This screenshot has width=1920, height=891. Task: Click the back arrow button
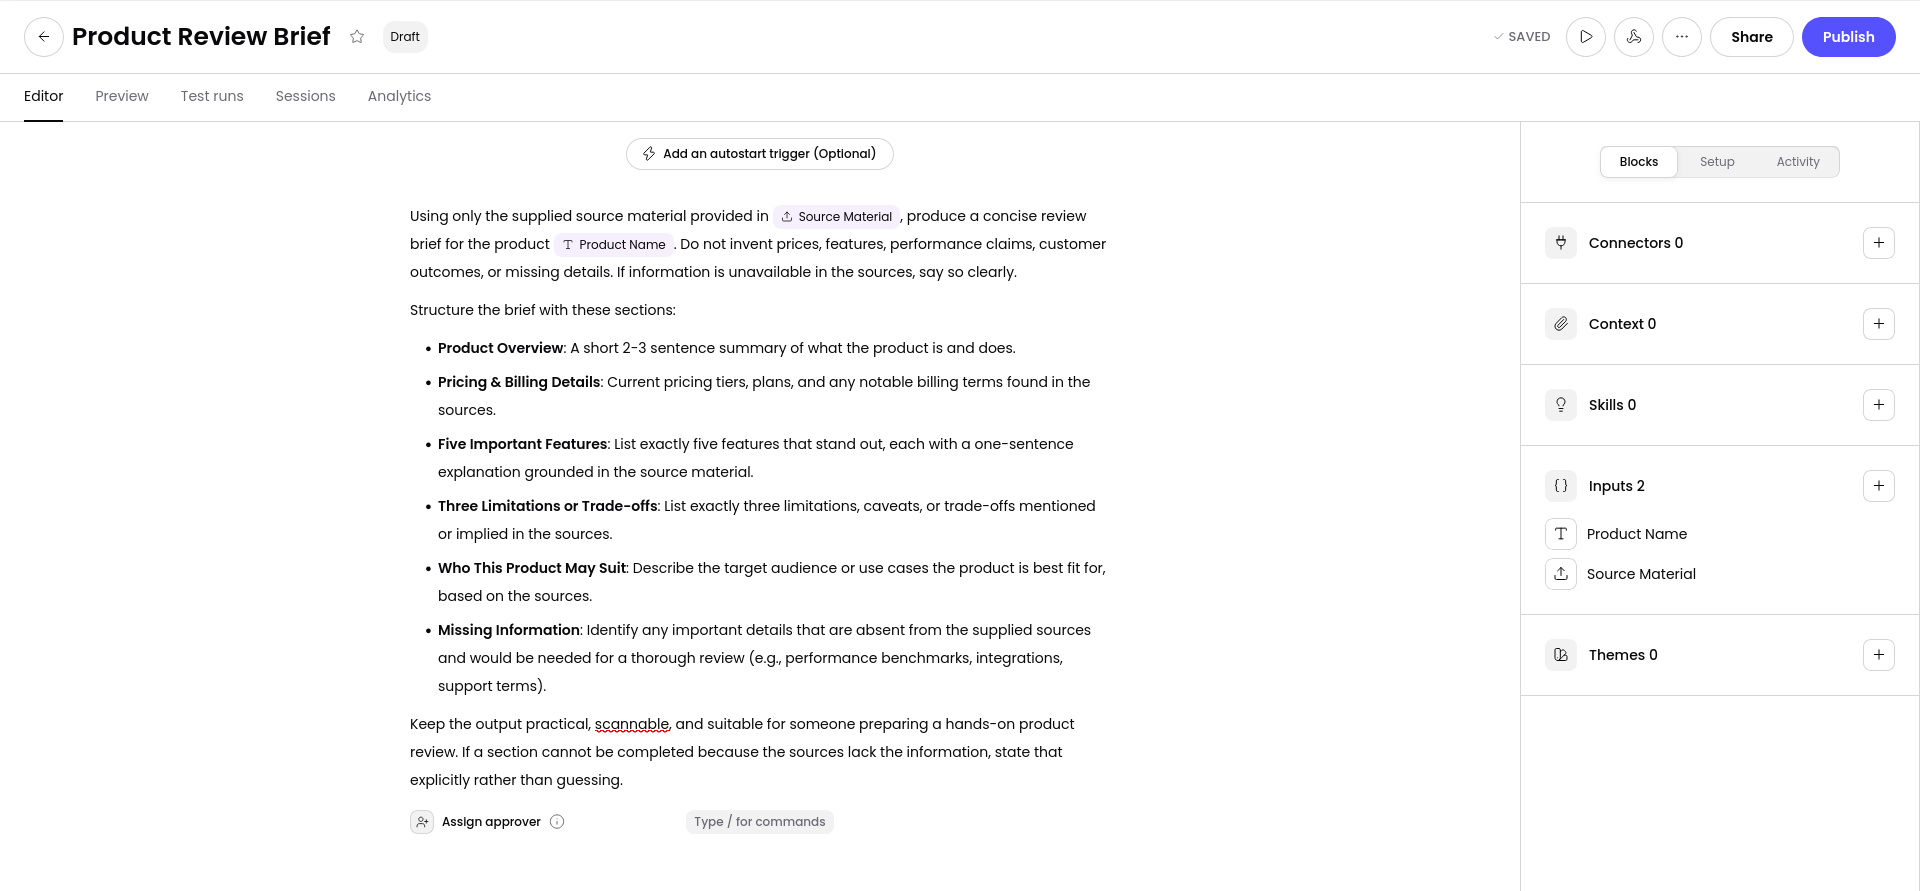pyautogui.click(x=44, y=37)
